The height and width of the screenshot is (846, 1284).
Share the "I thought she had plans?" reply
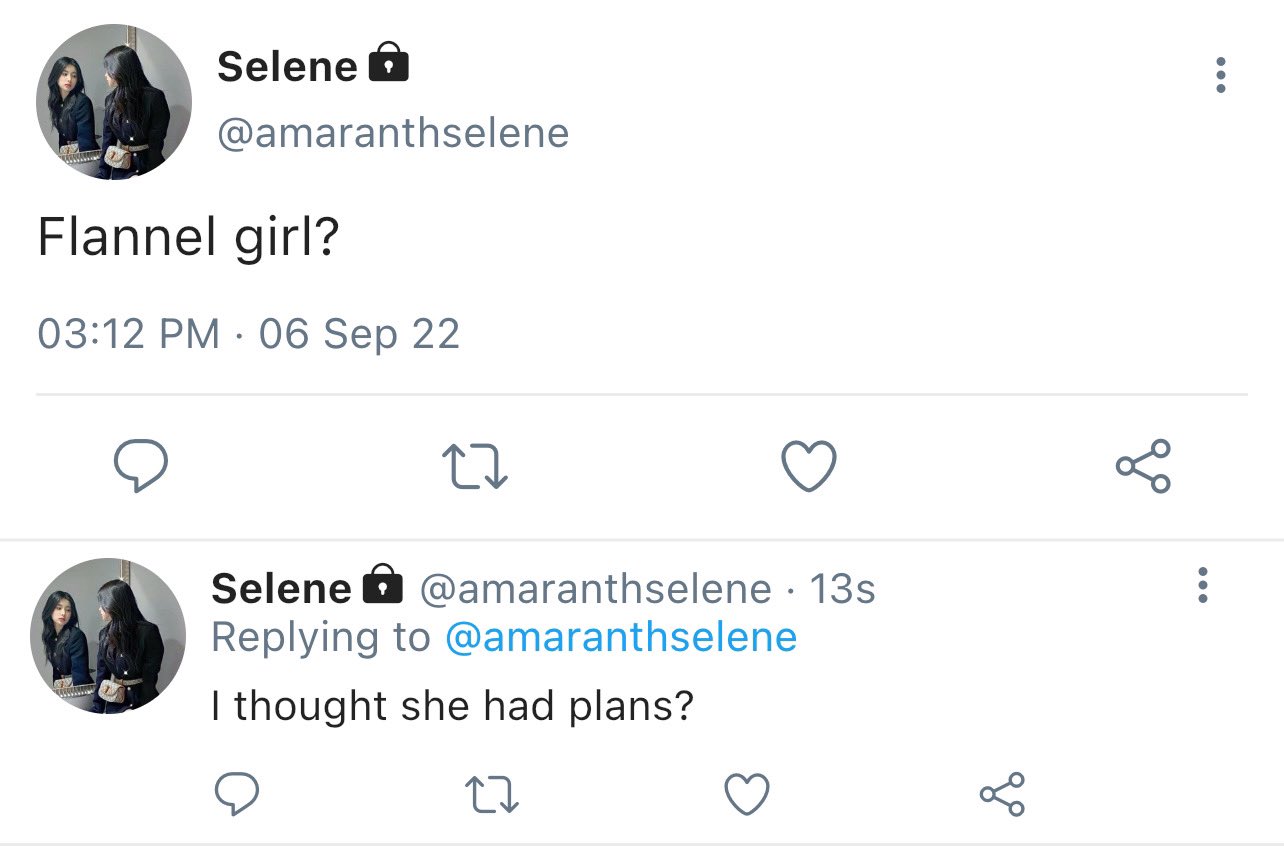(1003, 794)
